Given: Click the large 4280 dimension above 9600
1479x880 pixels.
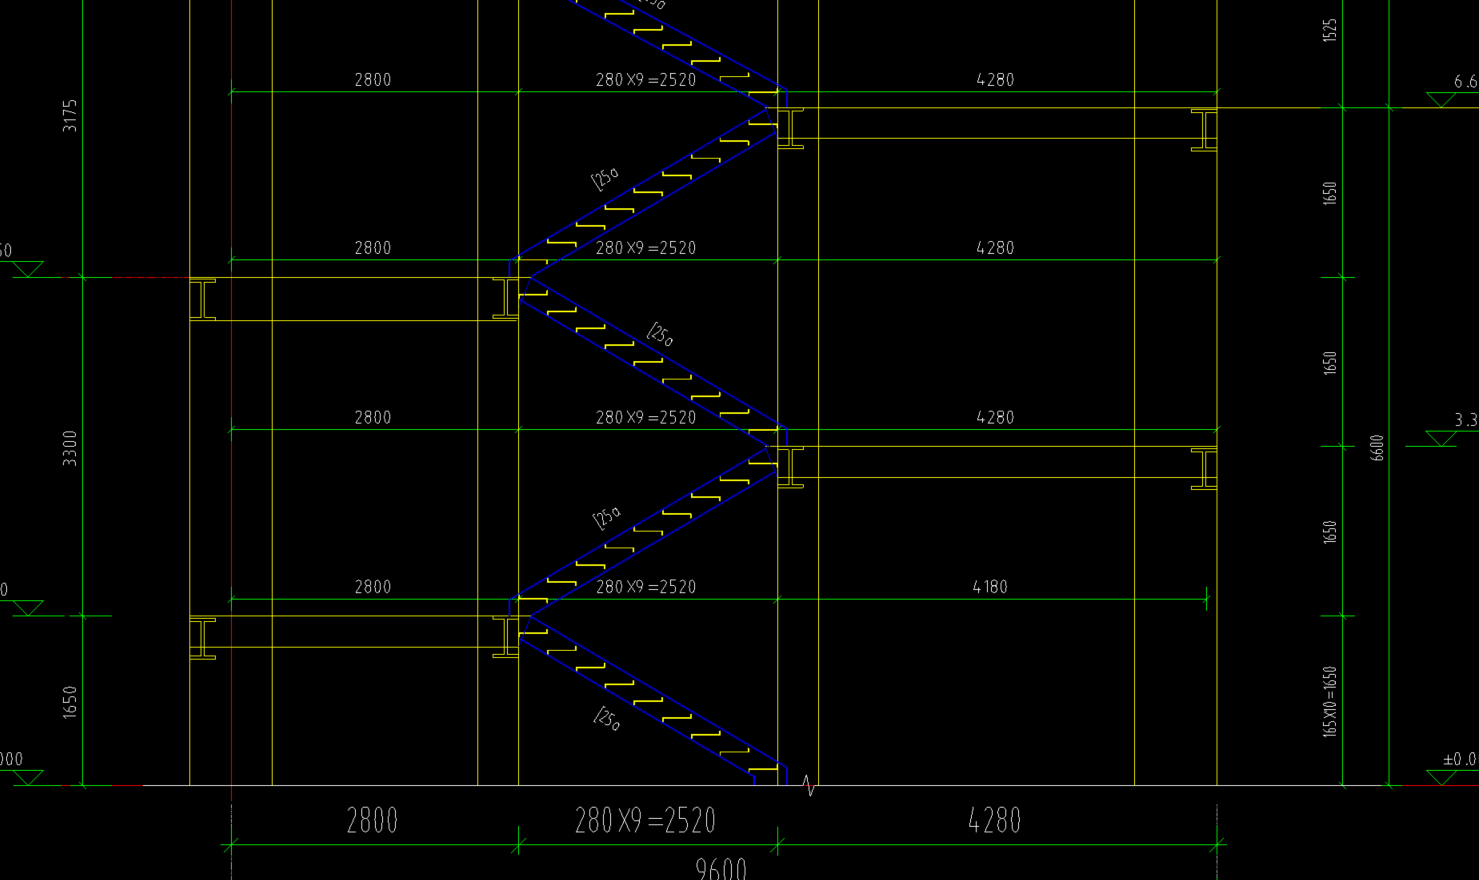Looking at the screenshot, I should click(x=995, y=821).
